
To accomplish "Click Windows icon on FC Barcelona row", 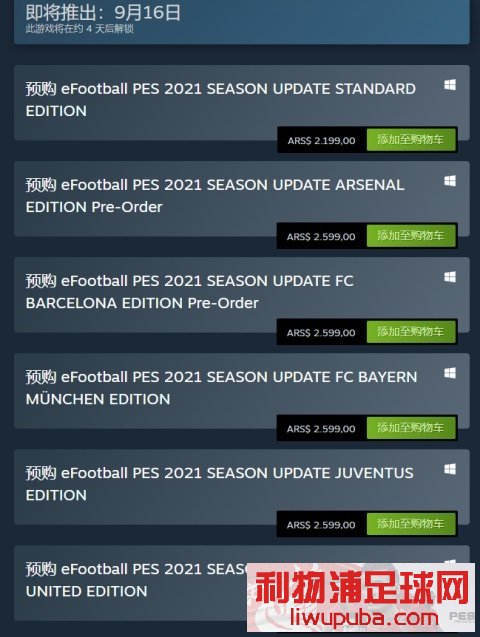I will [450, 277].
